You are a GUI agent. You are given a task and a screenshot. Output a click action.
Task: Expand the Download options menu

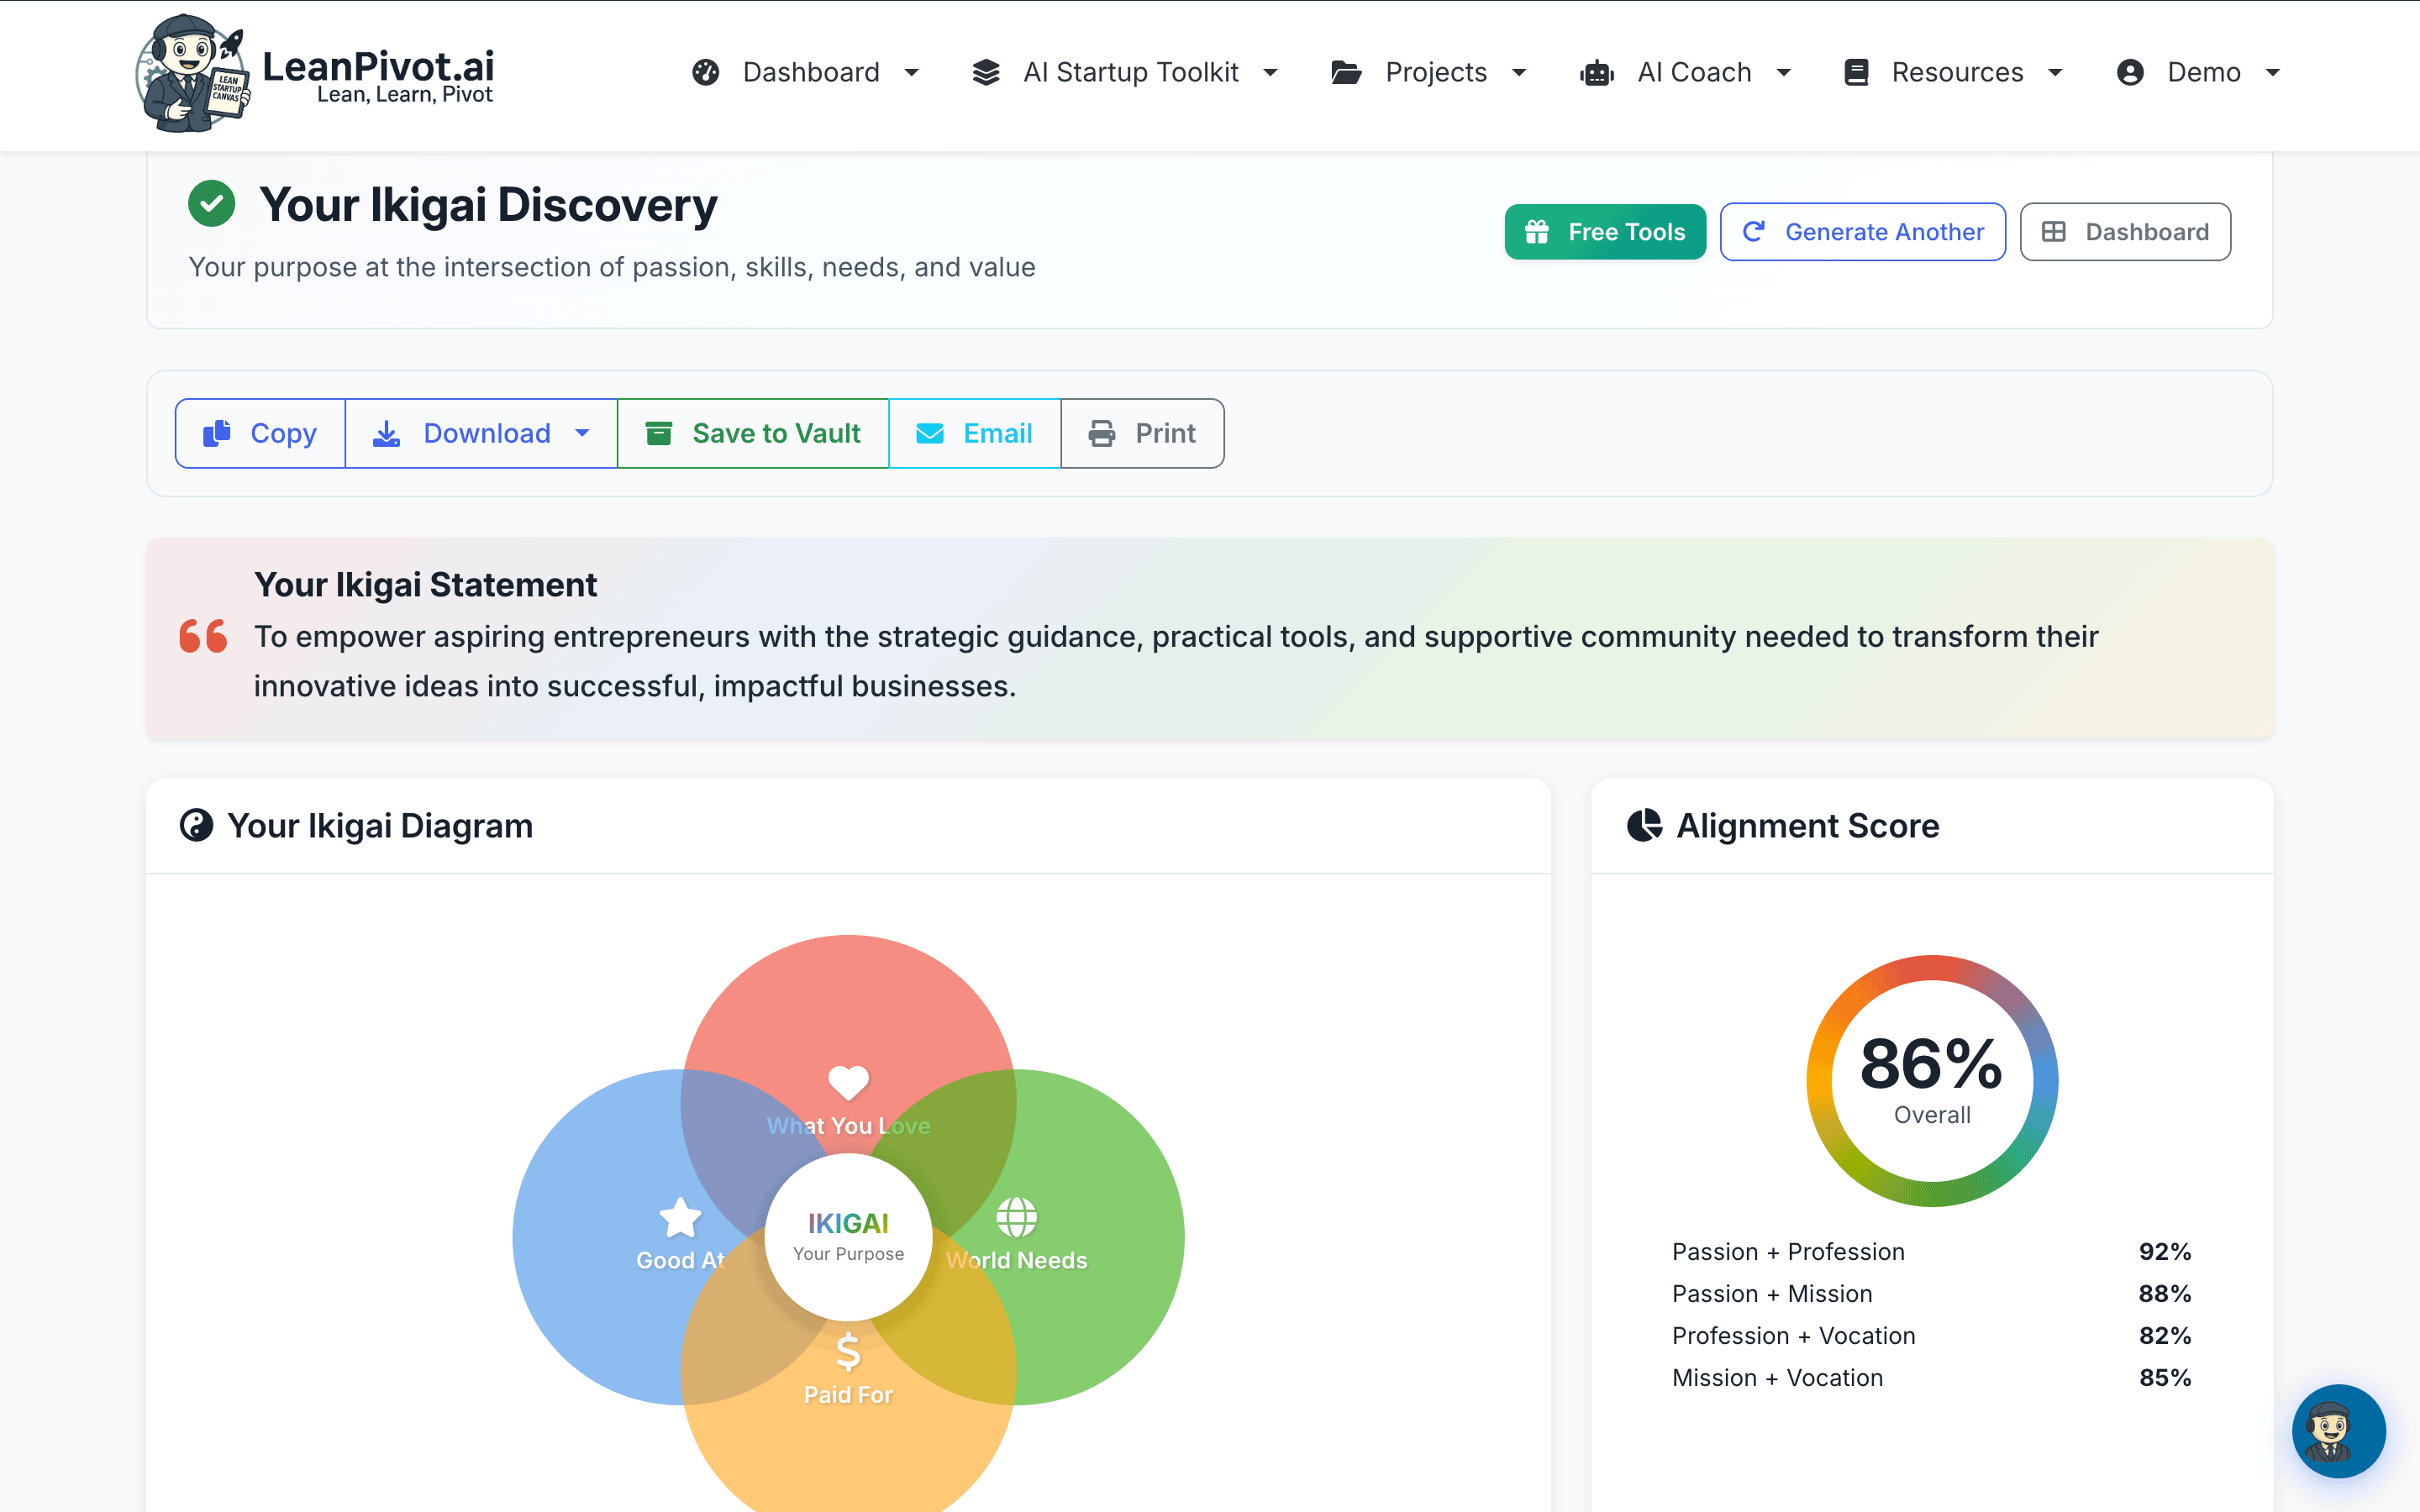[583, 433]
